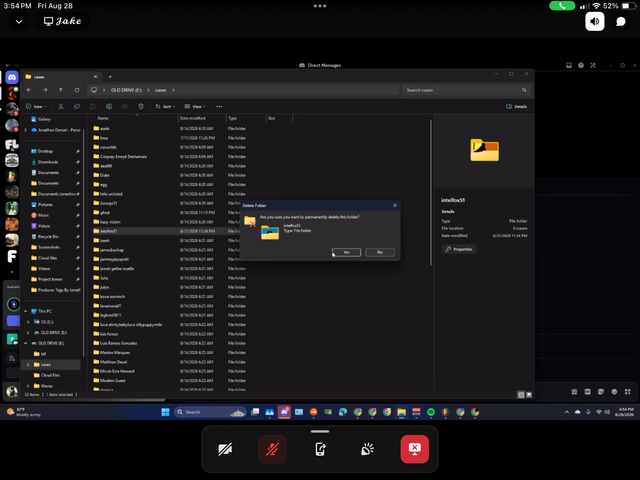
Task: Click the Delete trash icon
Action: click(141, 107)
